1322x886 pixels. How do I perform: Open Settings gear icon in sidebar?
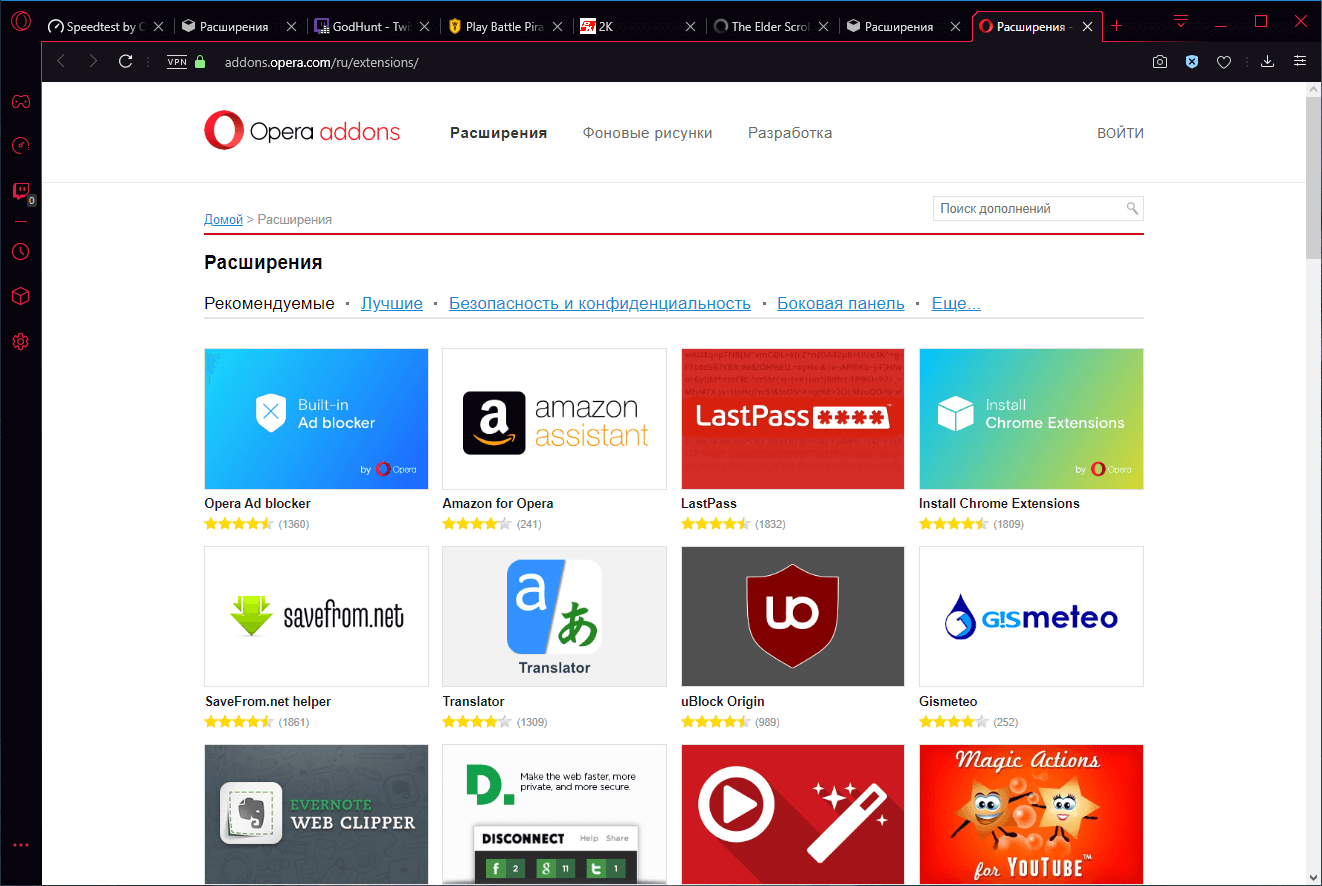click(20, 342)
